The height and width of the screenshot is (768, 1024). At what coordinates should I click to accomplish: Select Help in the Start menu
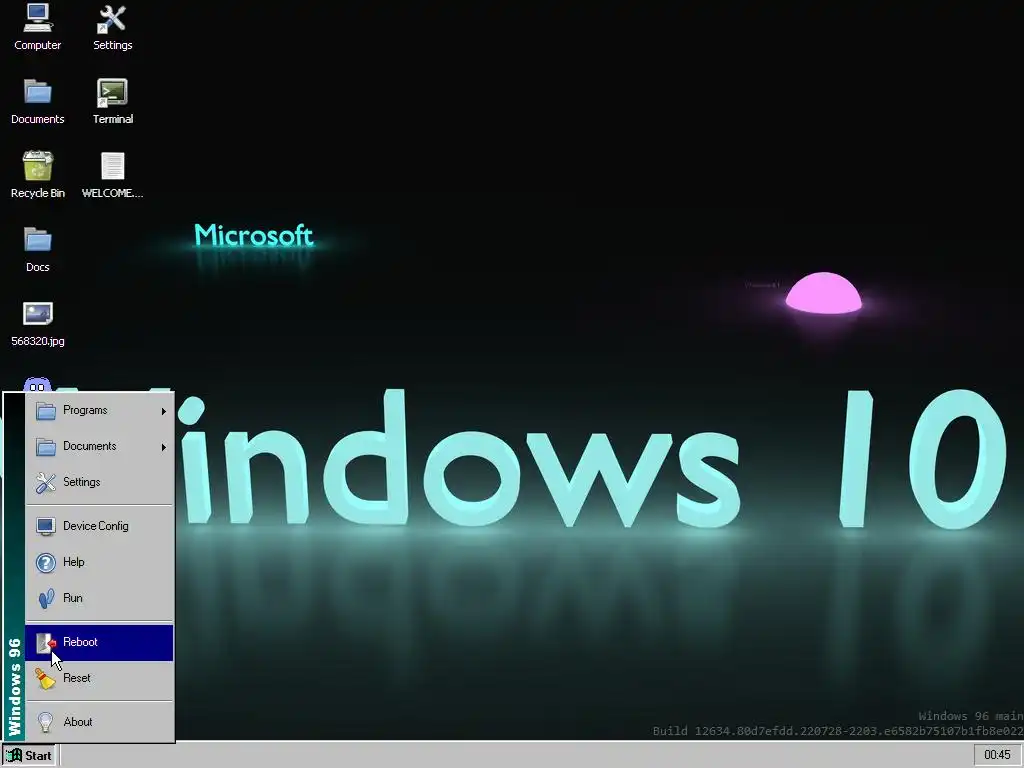(x=99, y=562)
